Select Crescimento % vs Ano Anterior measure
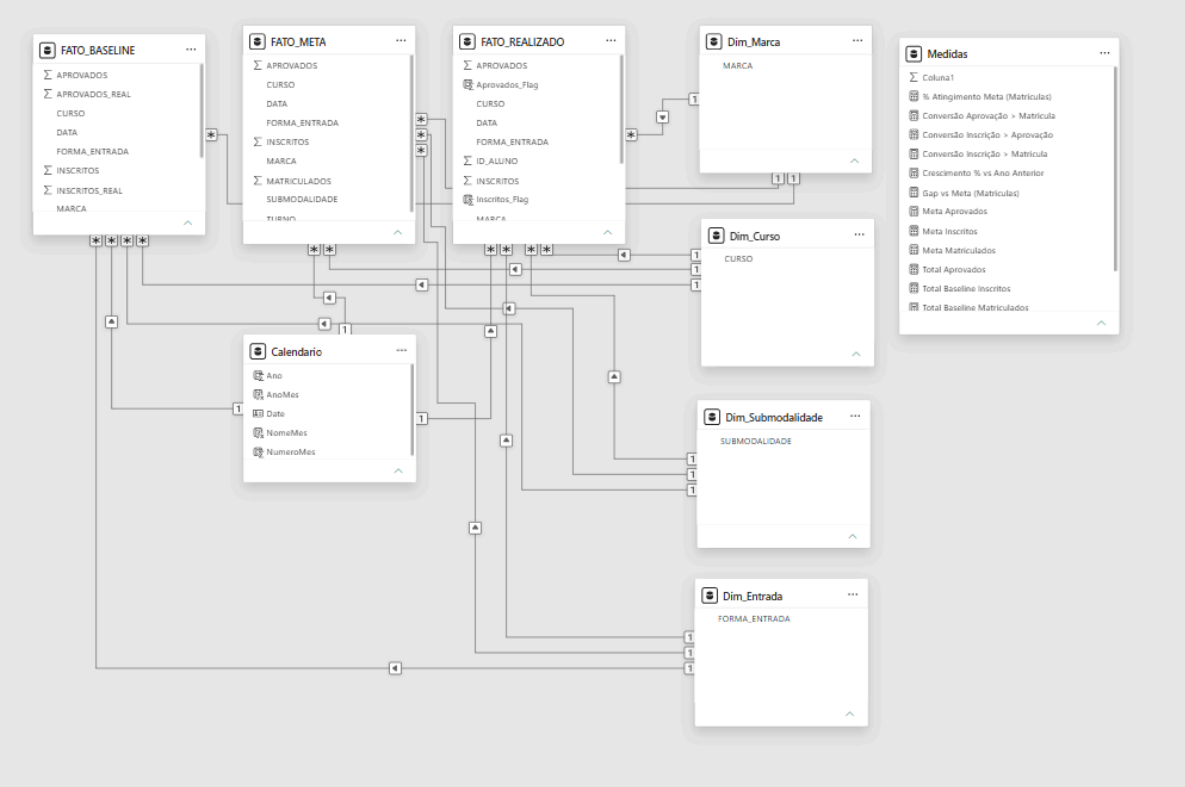Screen dimensions: 1185x787 coord(983,173)
